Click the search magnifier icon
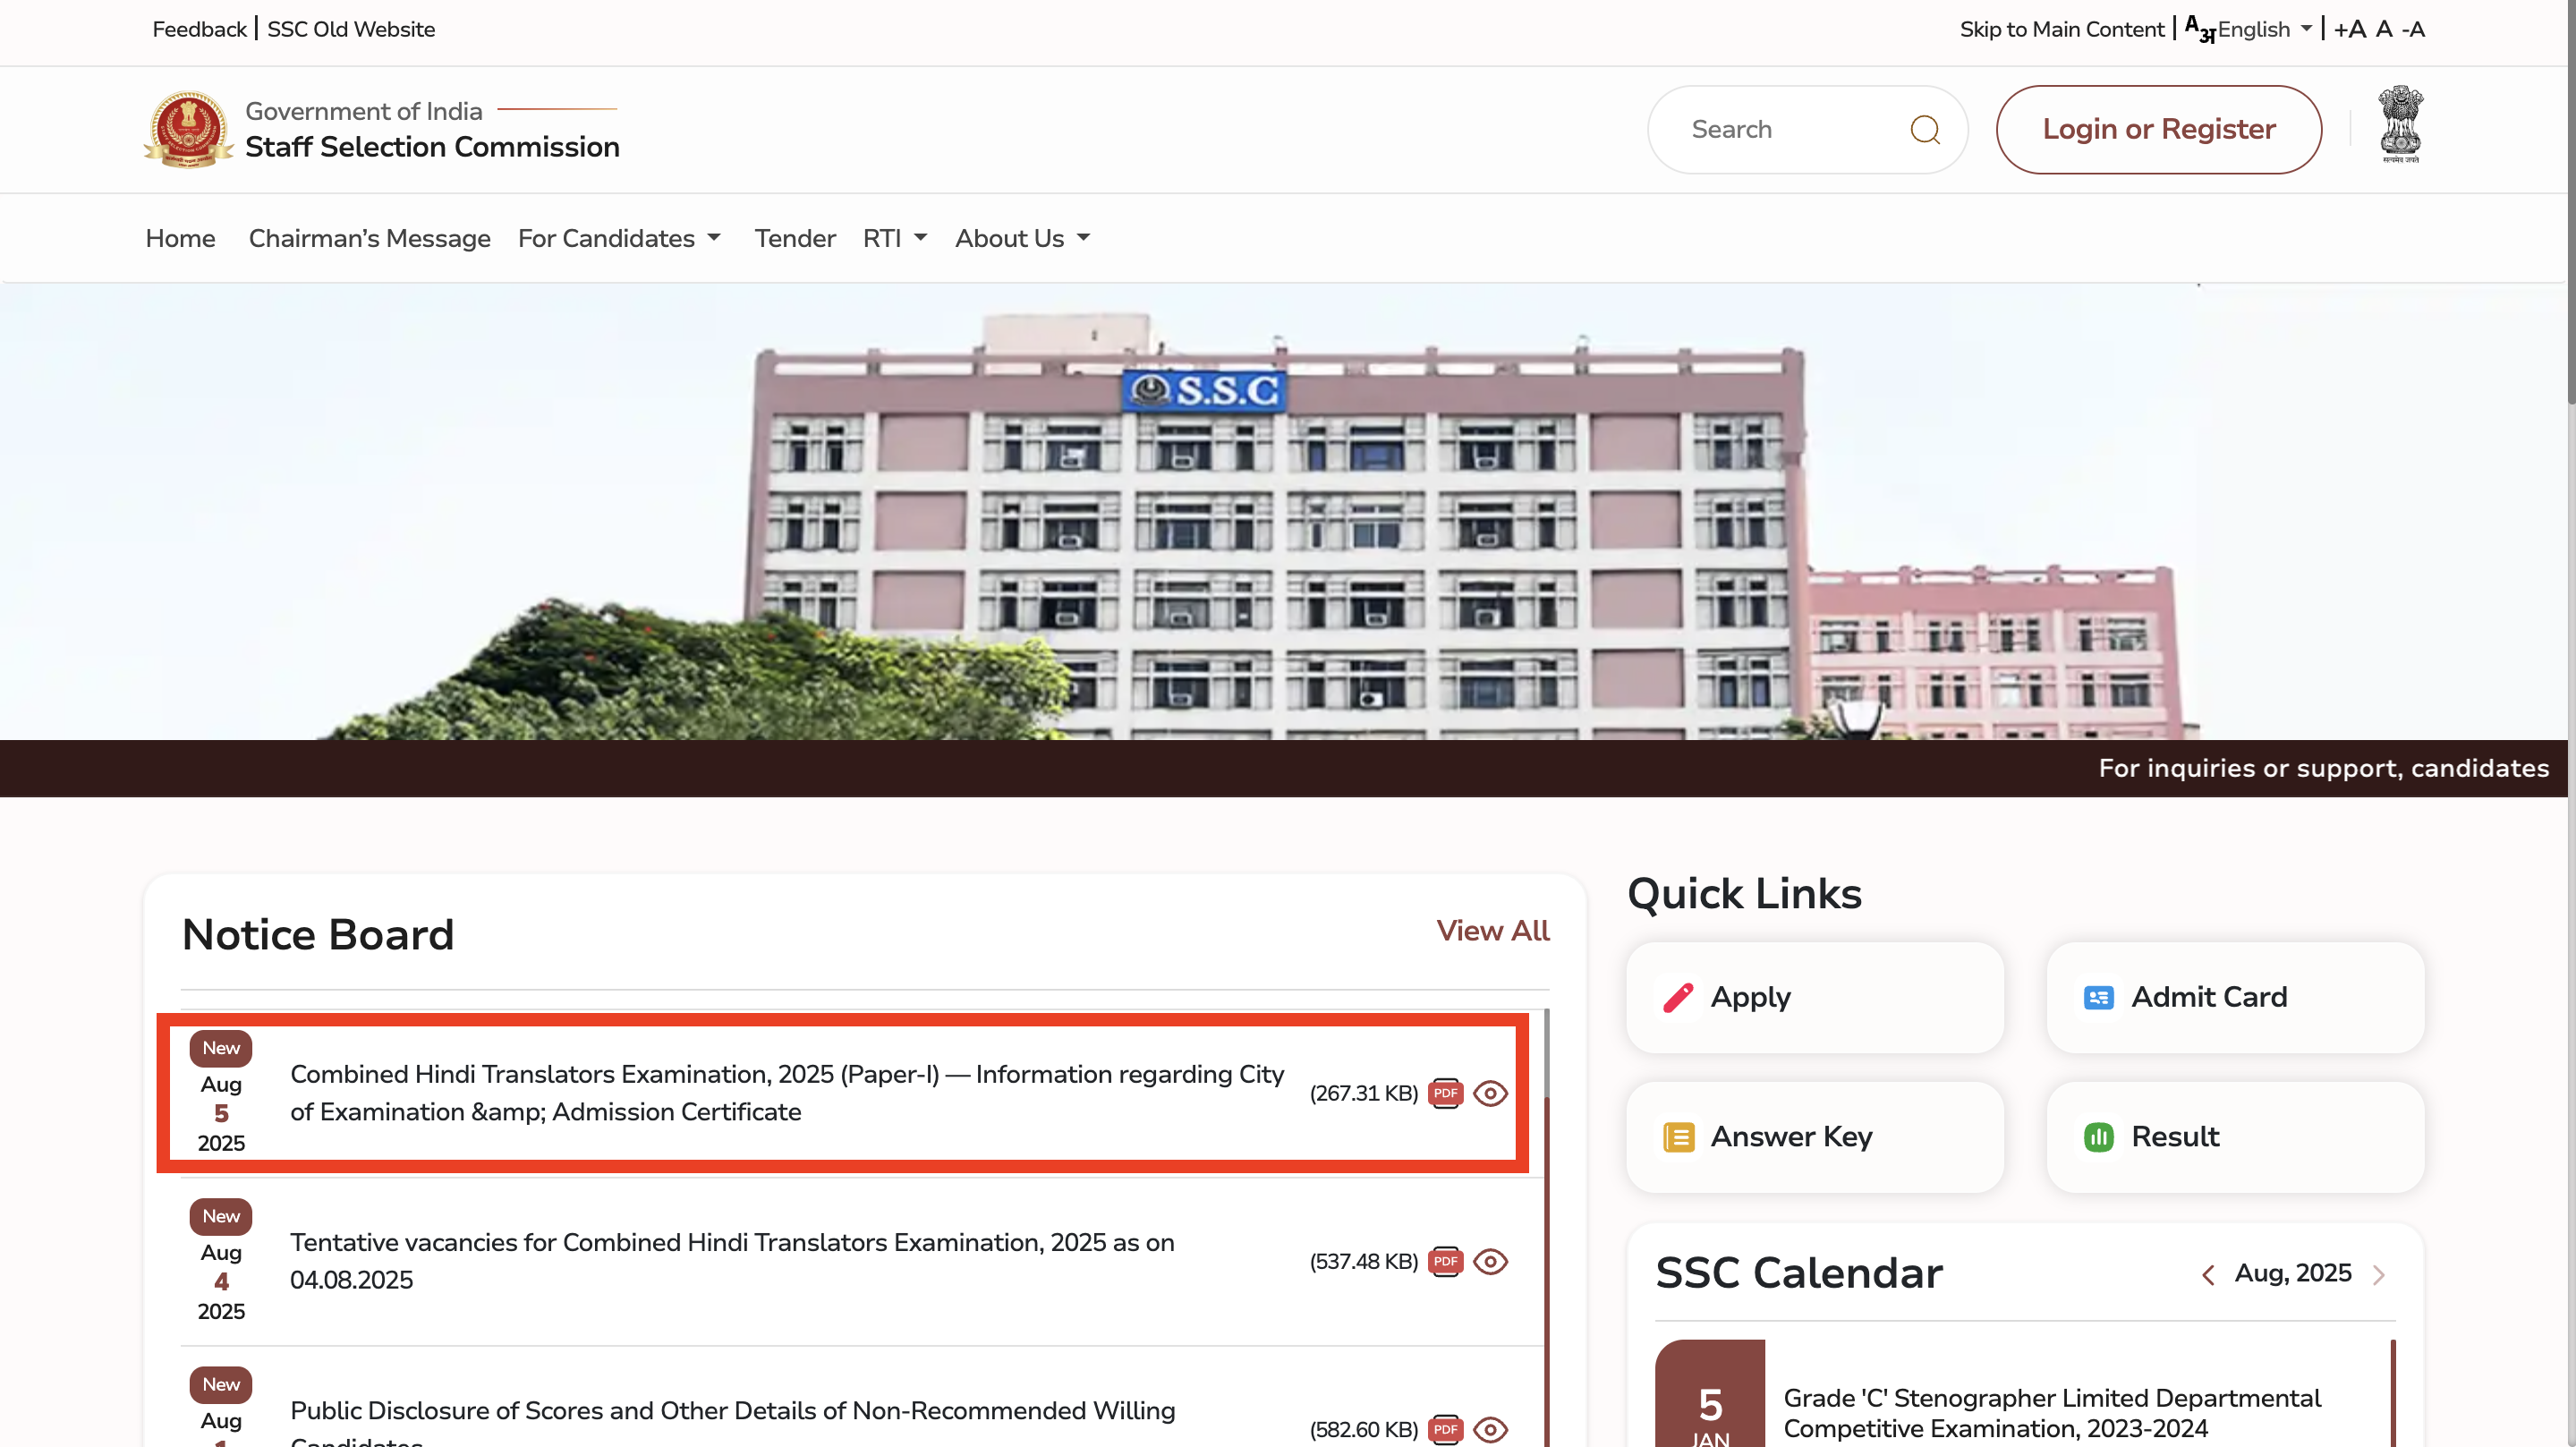This screenshot has height=1447, width=2576. [x=1924, y=130]
